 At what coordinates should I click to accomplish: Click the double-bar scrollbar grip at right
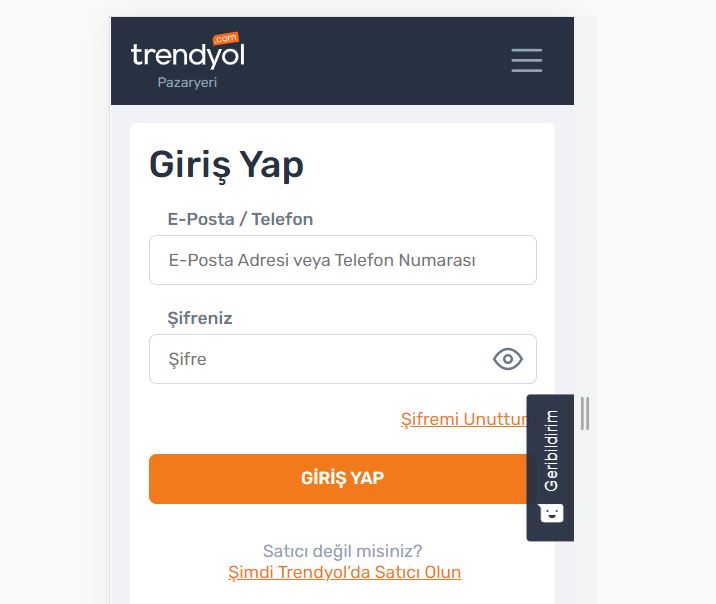pyautogui.click(x=585, y=413)
